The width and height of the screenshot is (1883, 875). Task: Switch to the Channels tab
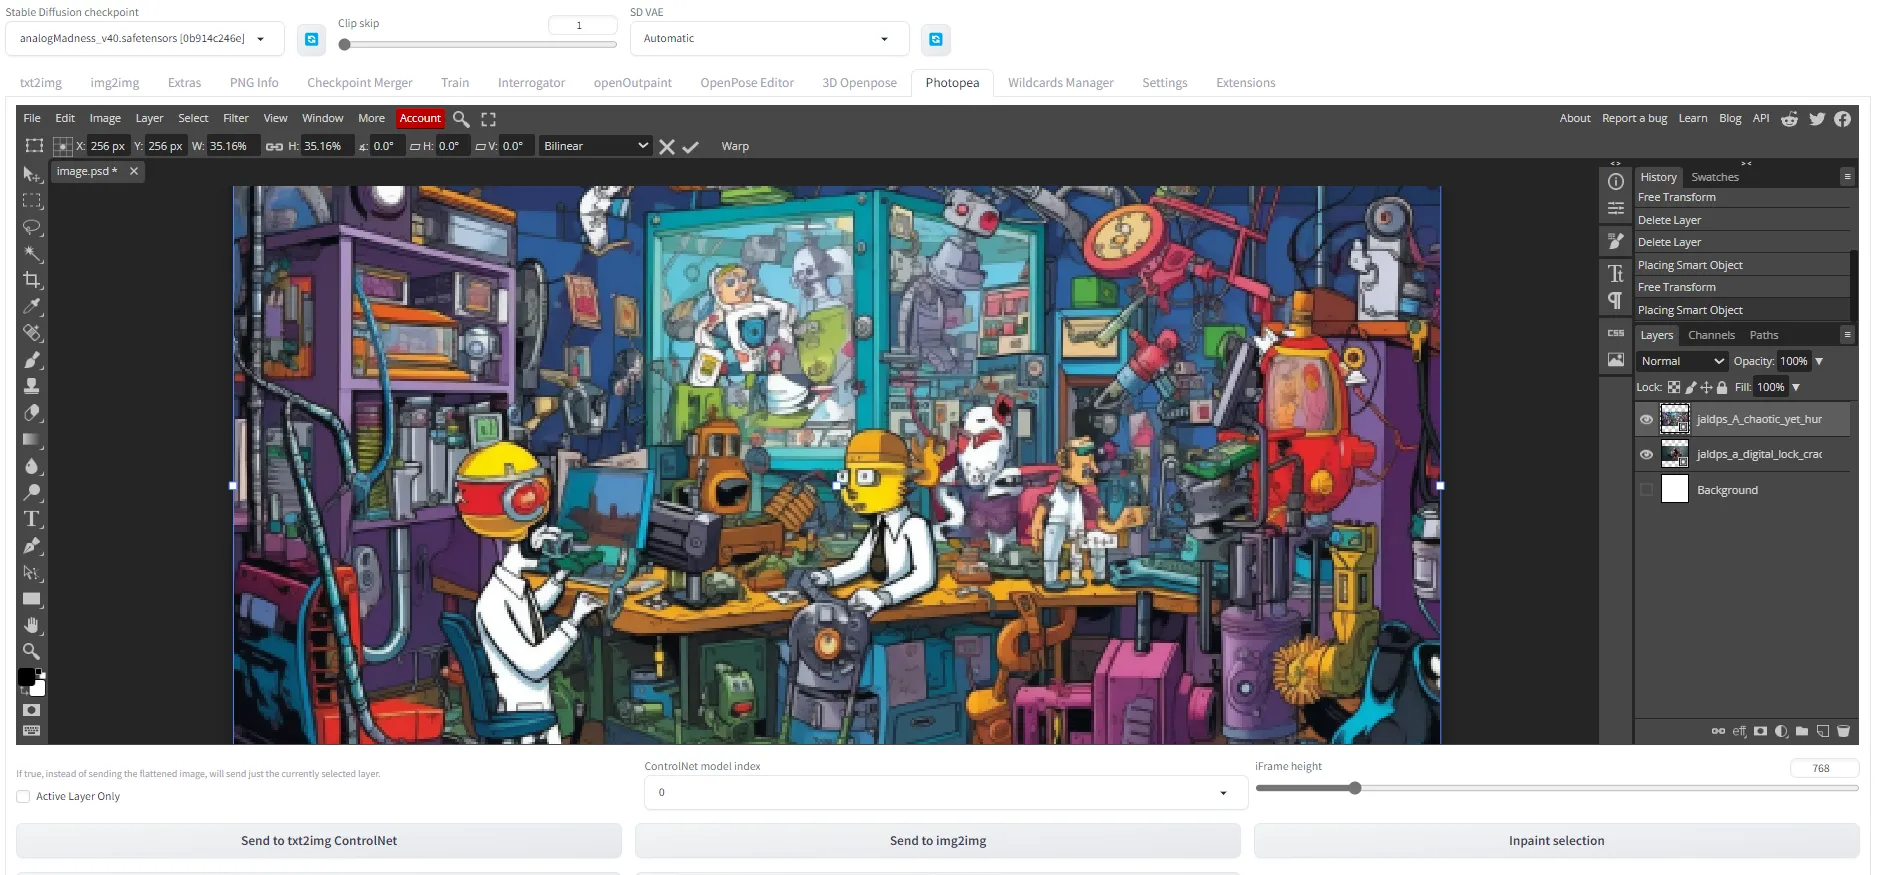click(x=1711, y=335)
